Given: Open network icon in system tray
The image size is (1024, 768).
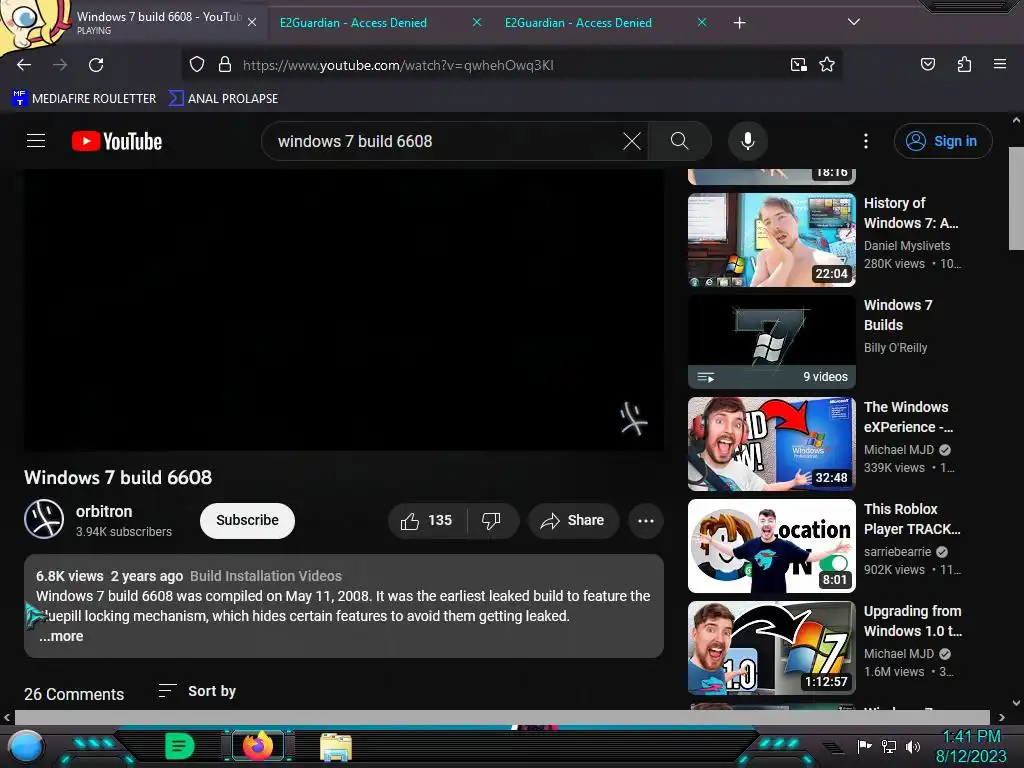Looking at the screenshot, I should tap(889, 746).
